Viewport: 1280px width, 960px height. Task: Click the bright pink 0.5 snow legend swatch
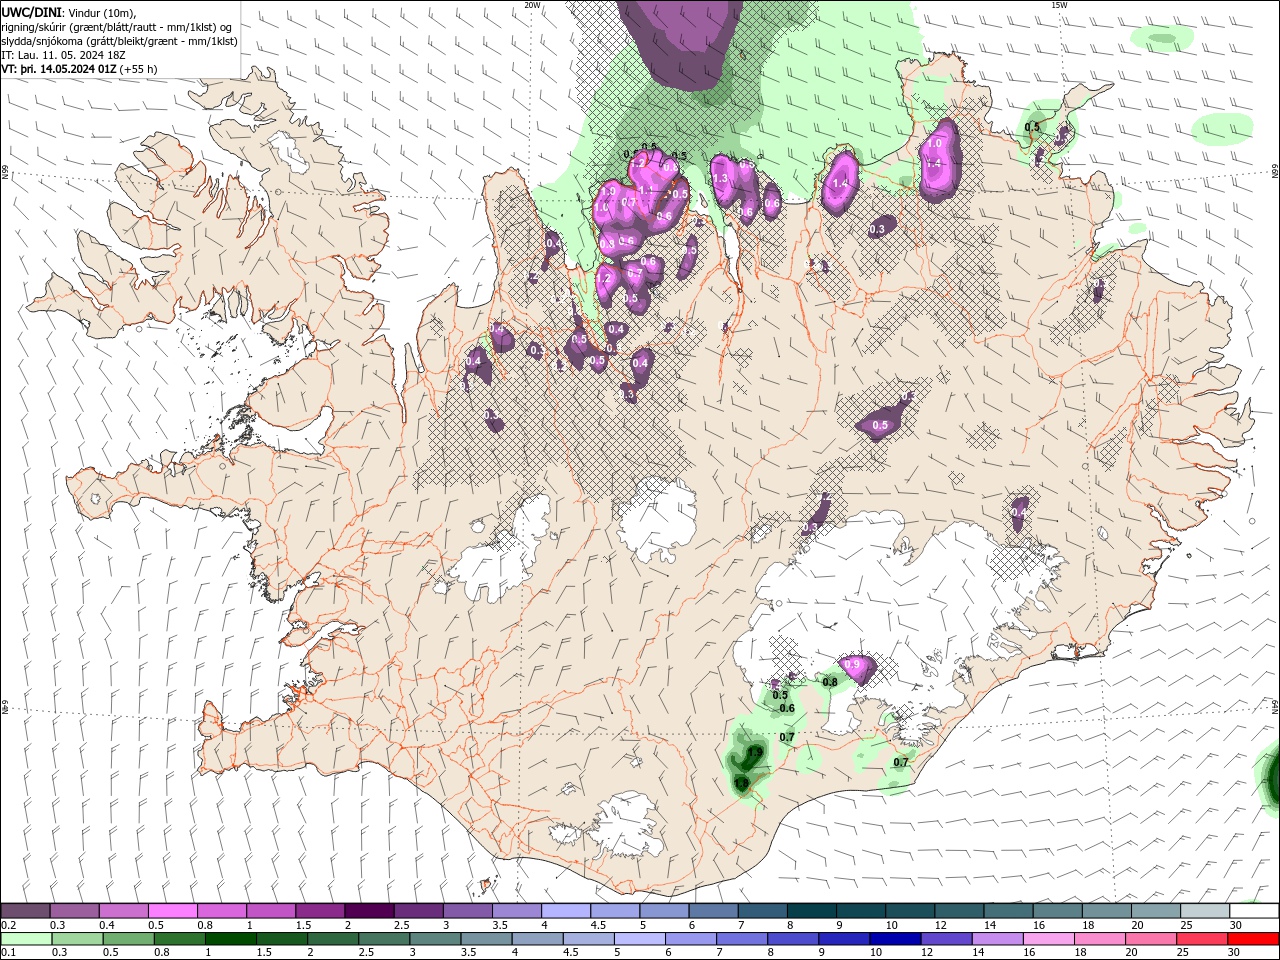click(173, 911)
